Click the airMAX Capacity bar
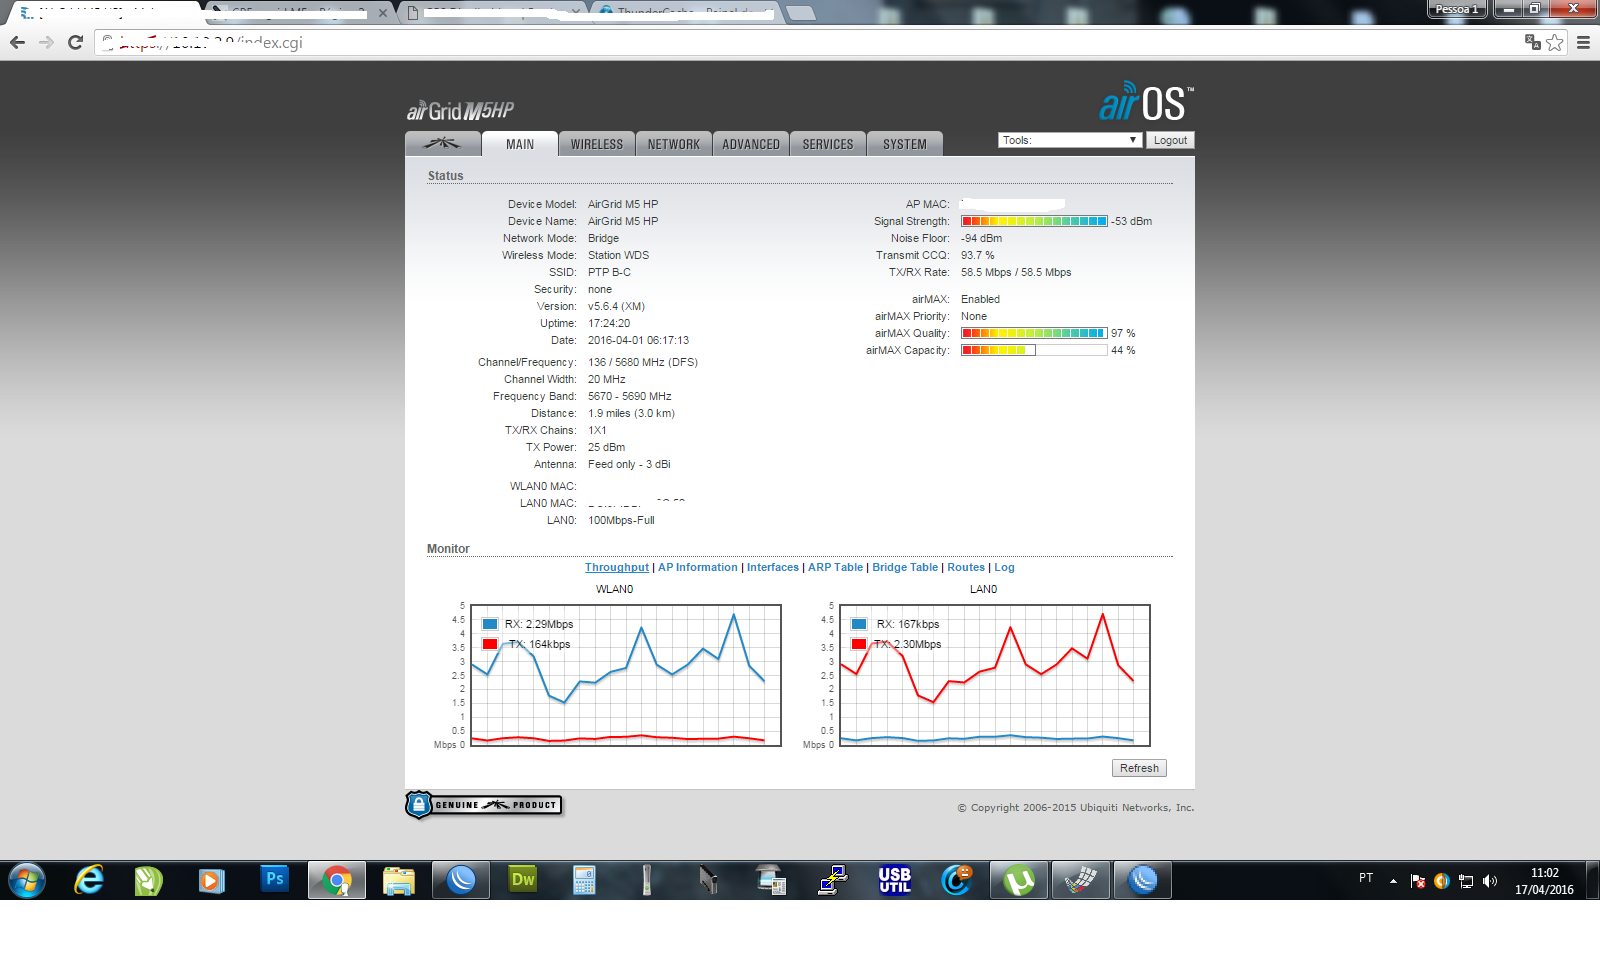The image size is (1600, 960). coord(1034,350)
